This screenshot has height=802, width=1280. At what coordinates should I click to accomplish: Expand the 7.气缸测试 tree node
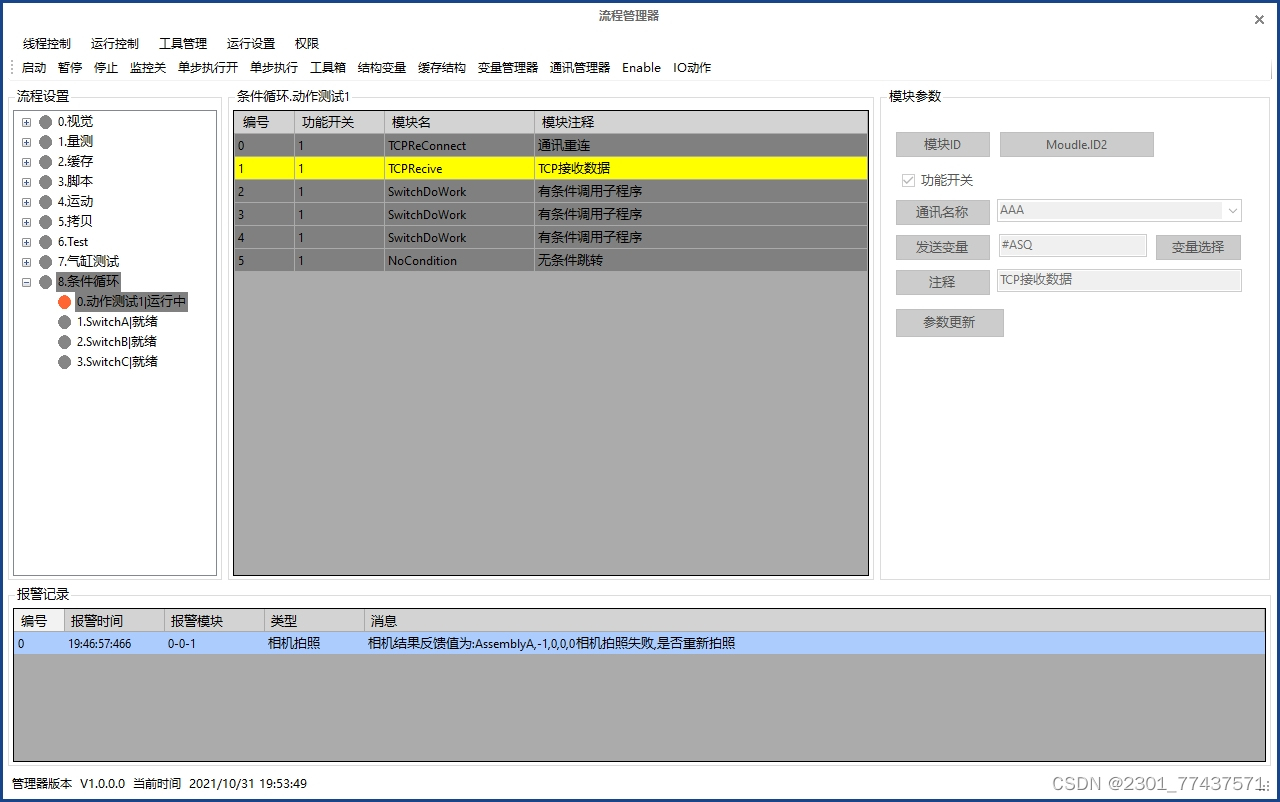[x=26, y=262]
